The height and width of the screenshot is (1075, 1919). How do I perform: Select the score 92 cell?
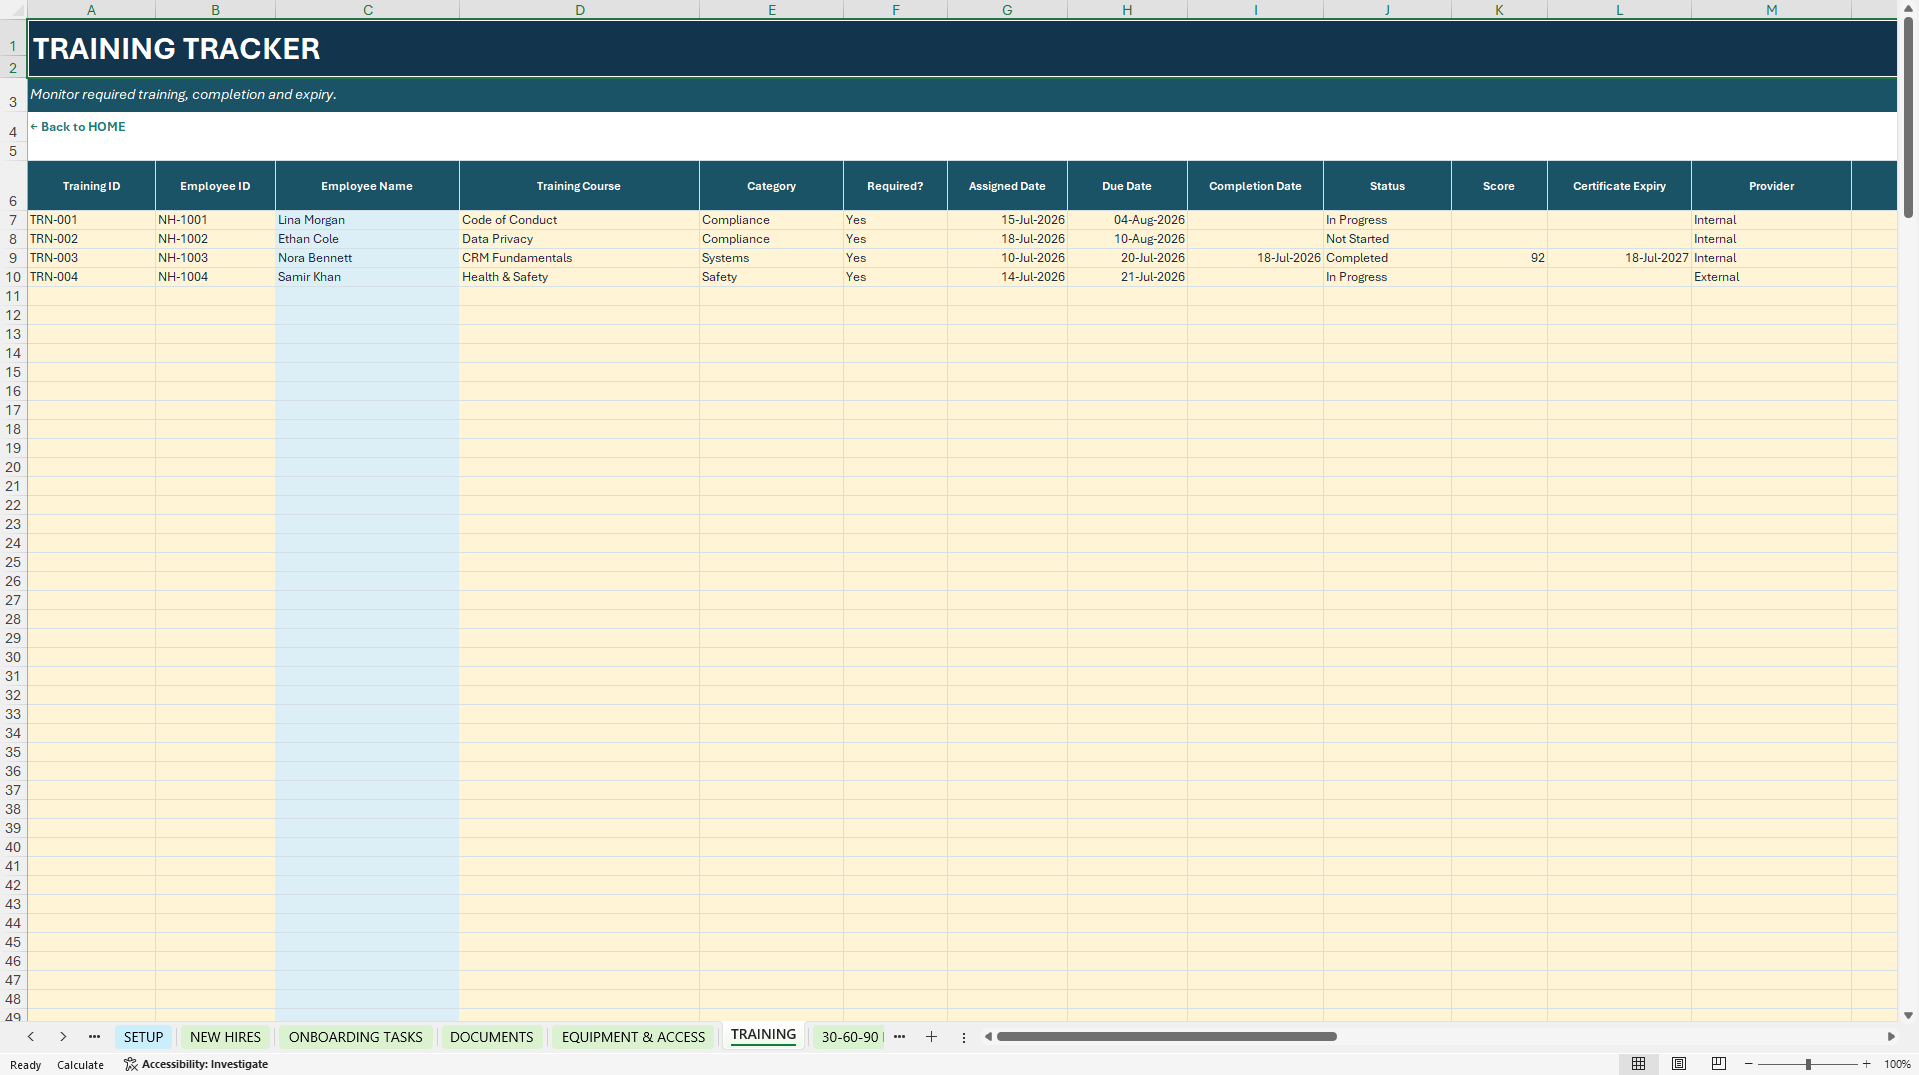click(x=1499, y=258)
